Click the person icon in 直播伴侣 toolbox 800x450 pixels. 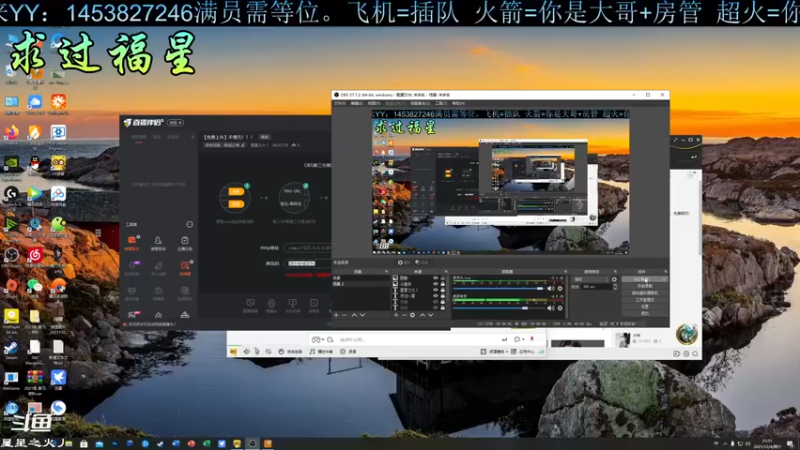[x=158, y=240]
